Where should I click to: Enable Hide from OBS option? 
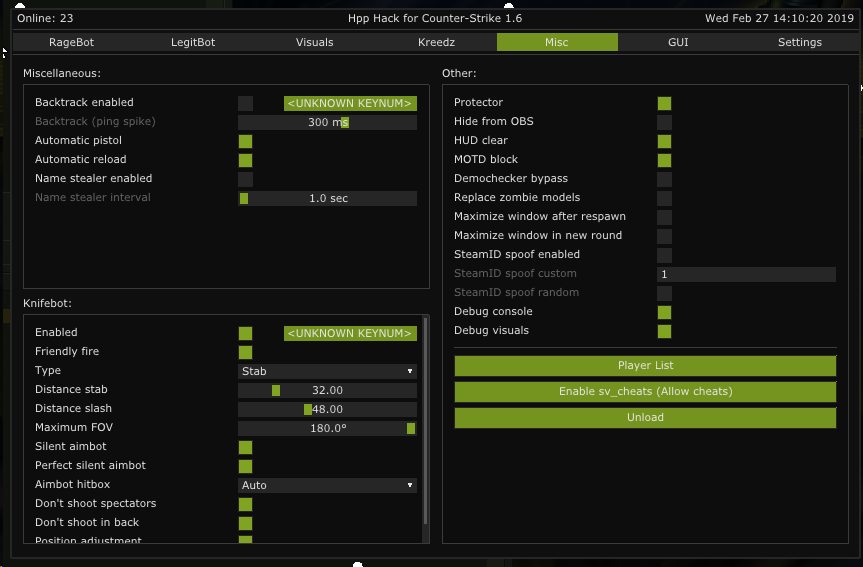point(664,122)
